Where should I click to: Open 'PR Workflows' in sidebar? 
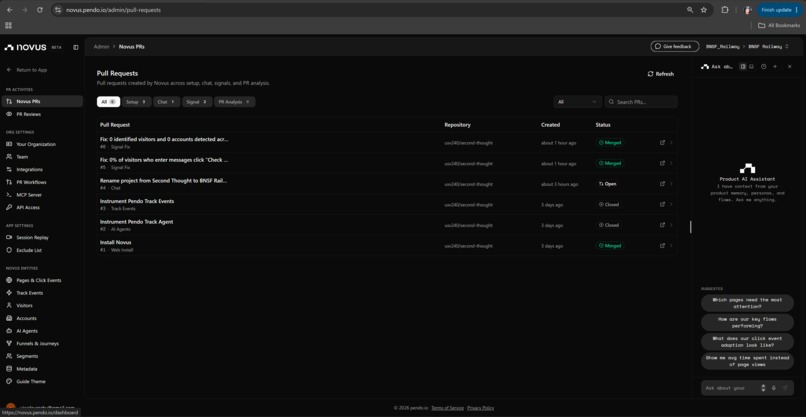[42, 182]
